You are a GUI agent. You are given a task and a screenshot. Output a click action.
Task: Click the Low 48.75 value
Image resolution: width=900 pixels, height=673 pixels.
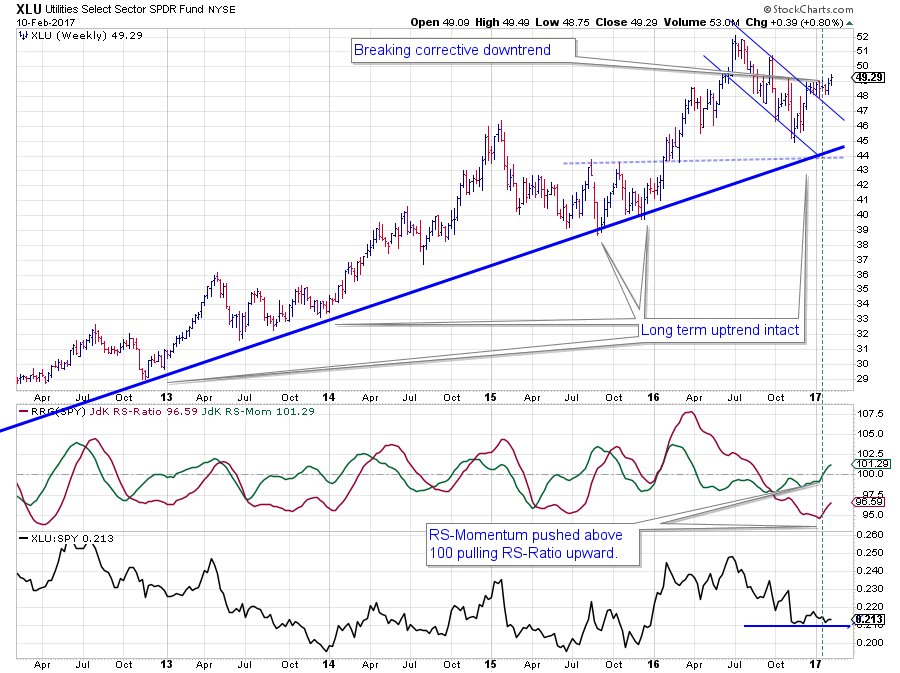[562, 22]
